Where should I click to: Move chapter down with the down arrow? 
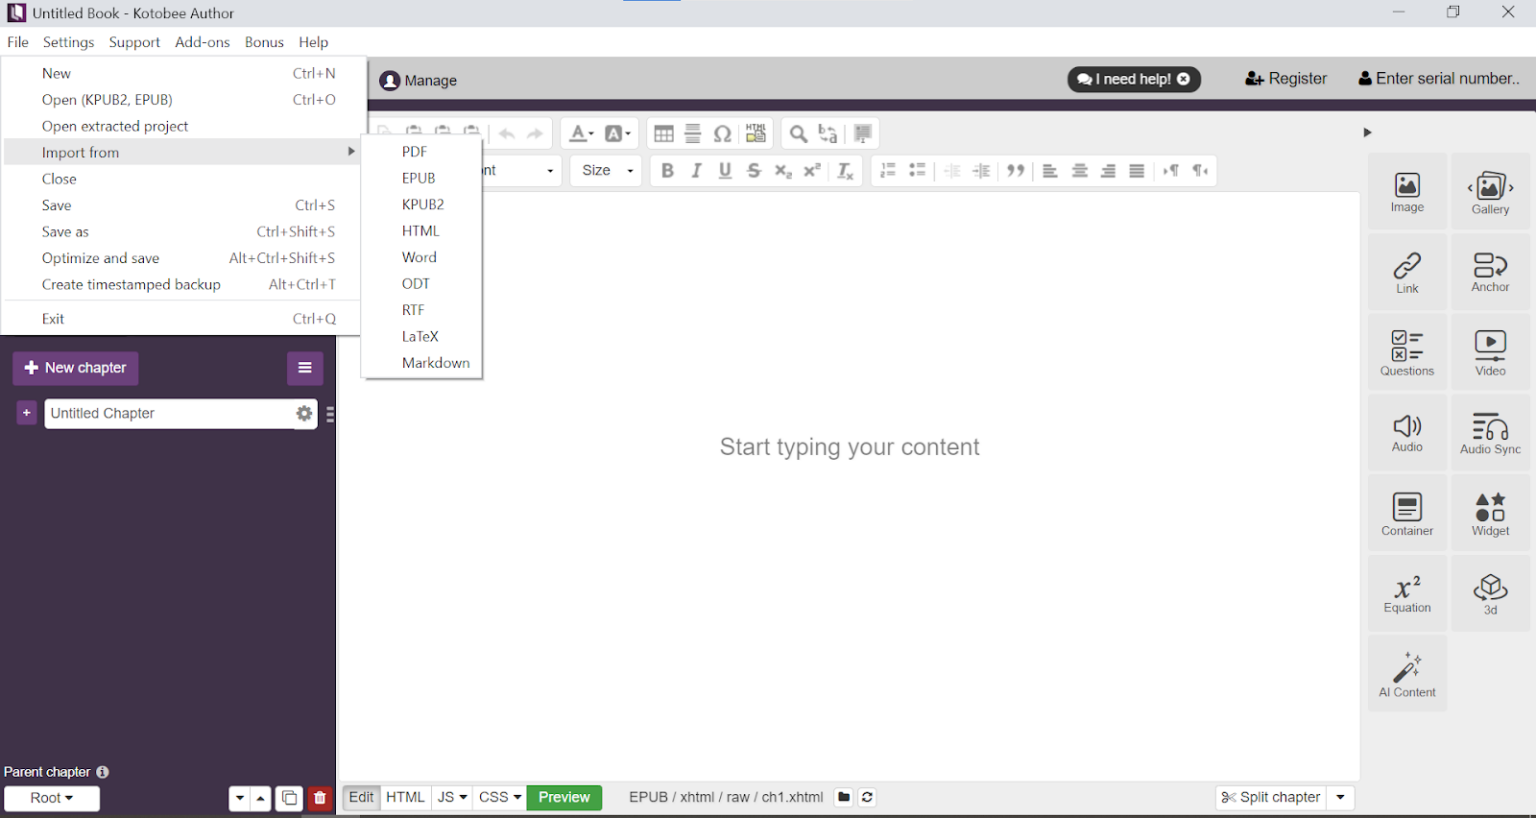point(240,798)
